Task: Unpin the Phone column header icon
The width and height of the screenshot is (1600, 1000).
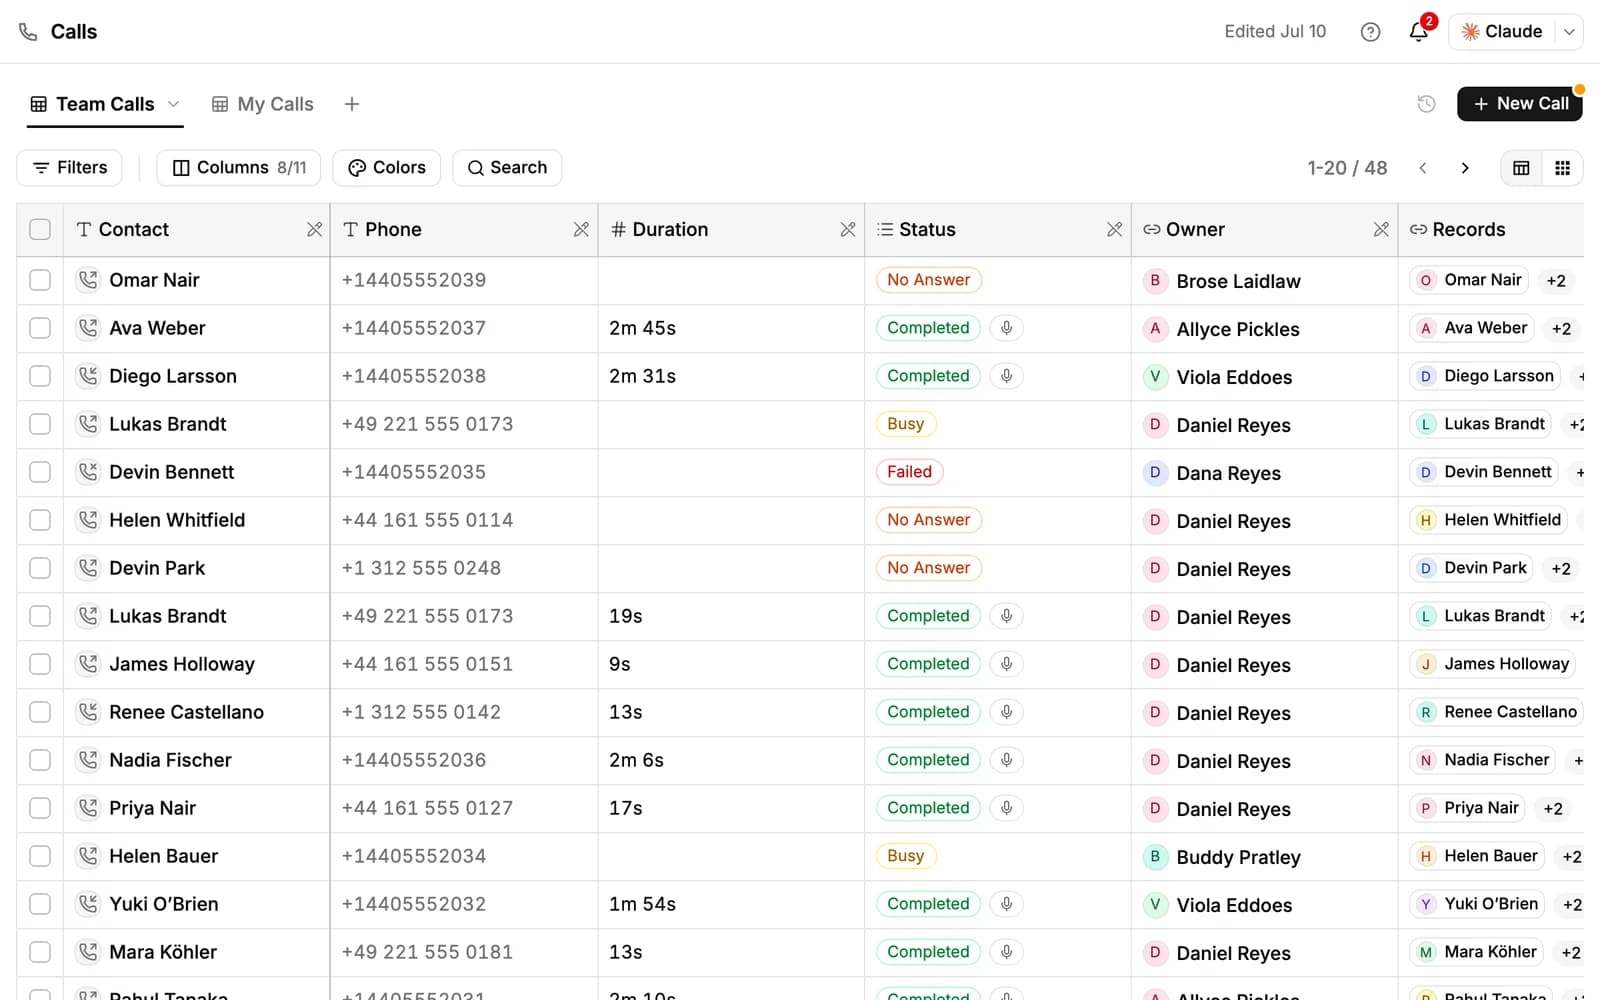Action: pos(581,230)
